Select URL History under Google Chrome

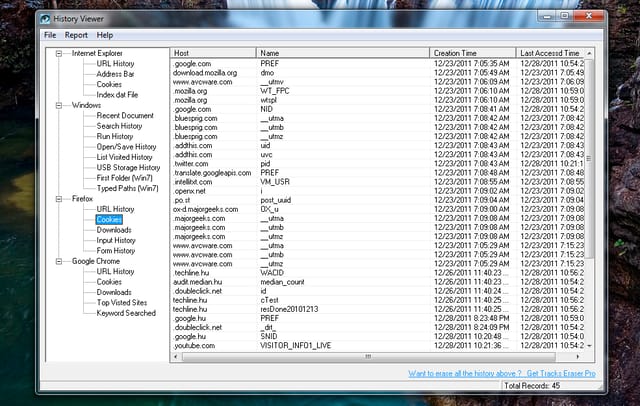[x=115, y=272]
